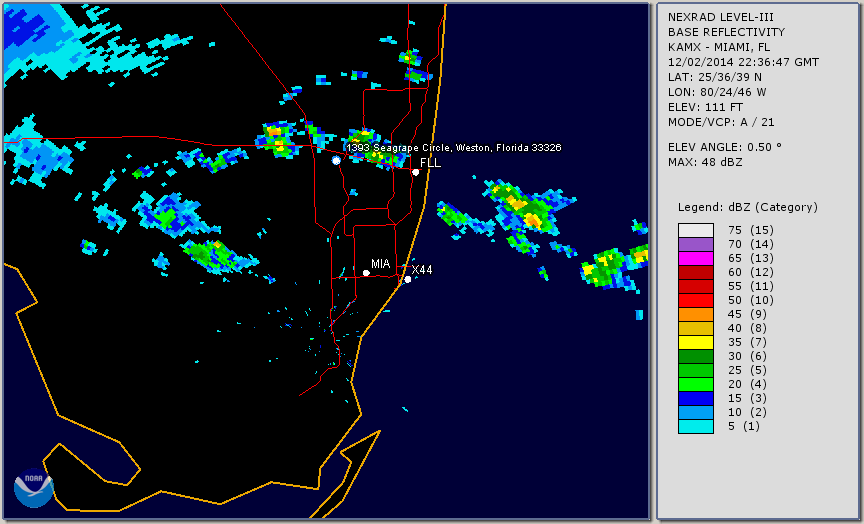Click the MODE/VCP: A / 21 text
The image size is (864, 524).
tap(721, 122)
